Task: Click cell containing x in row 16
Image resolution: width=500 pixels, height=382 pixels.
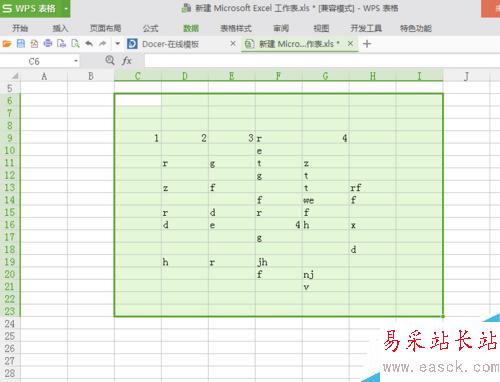Action: 373,225
